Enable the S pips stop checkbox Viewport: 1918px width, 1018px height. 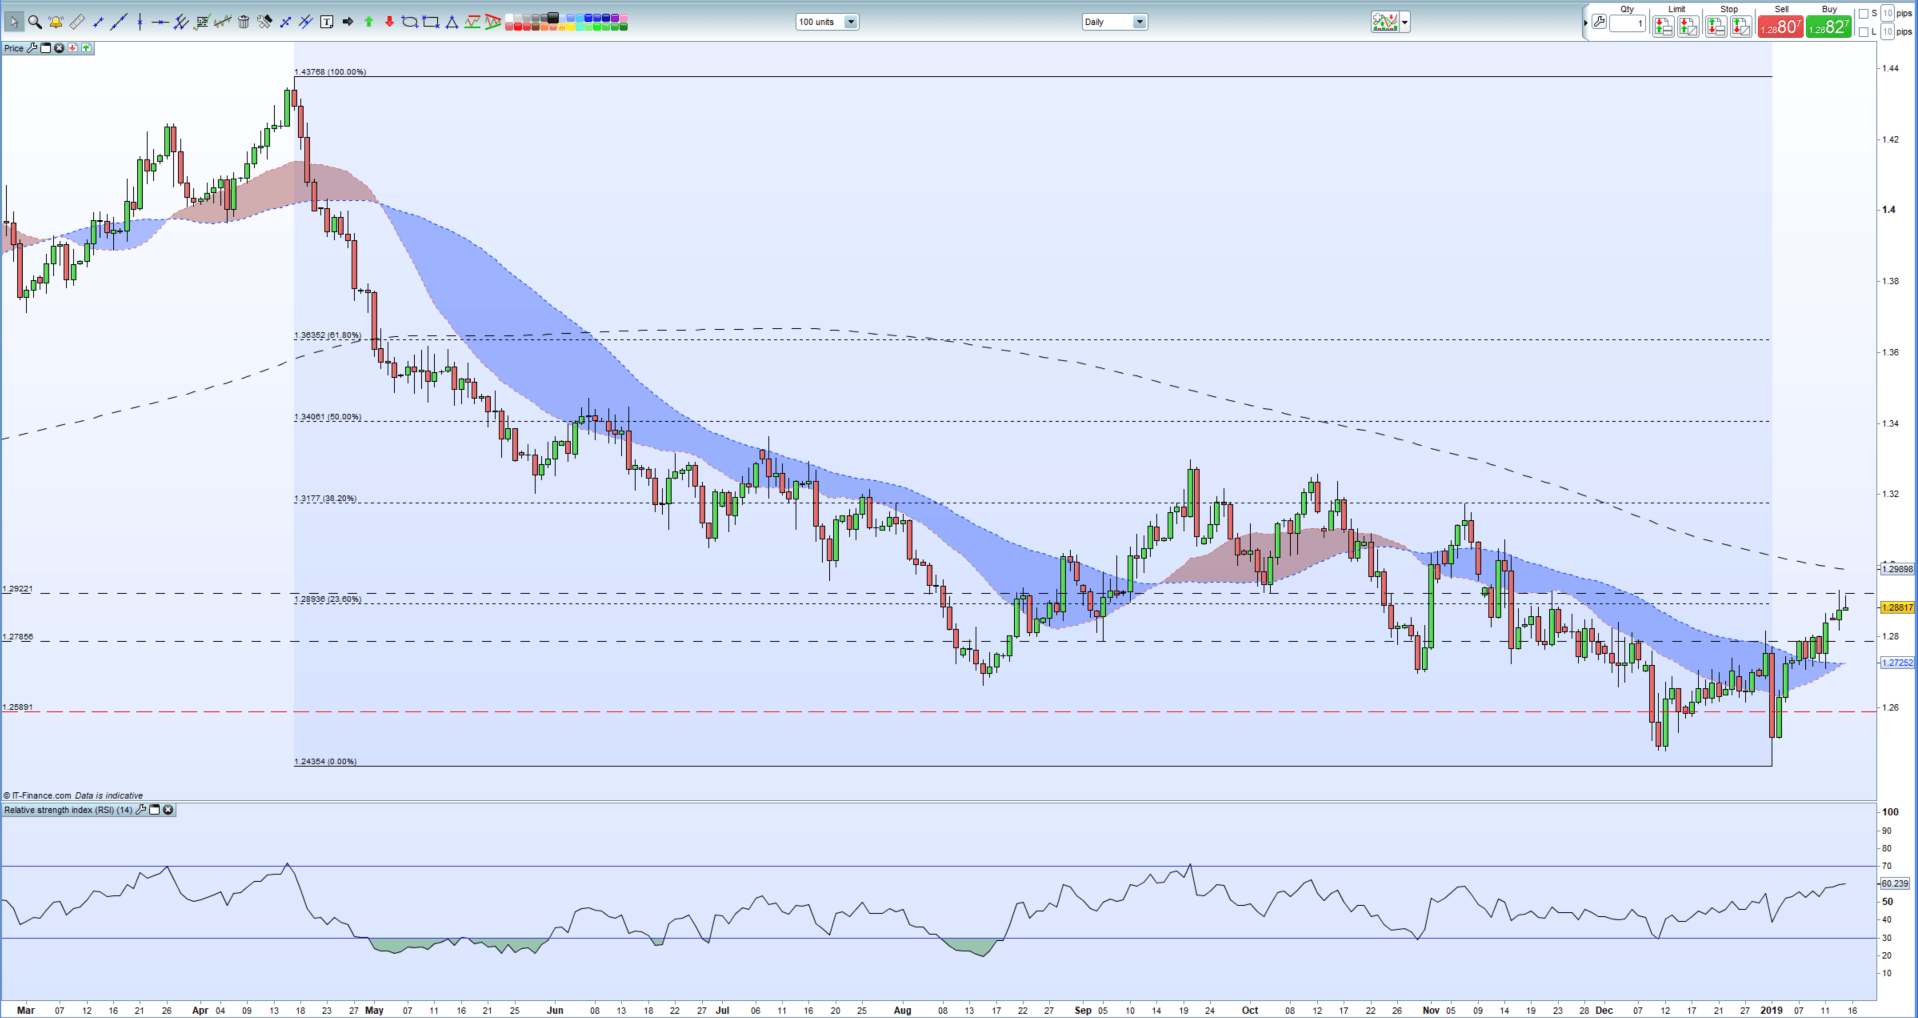tap(1863, 13)
